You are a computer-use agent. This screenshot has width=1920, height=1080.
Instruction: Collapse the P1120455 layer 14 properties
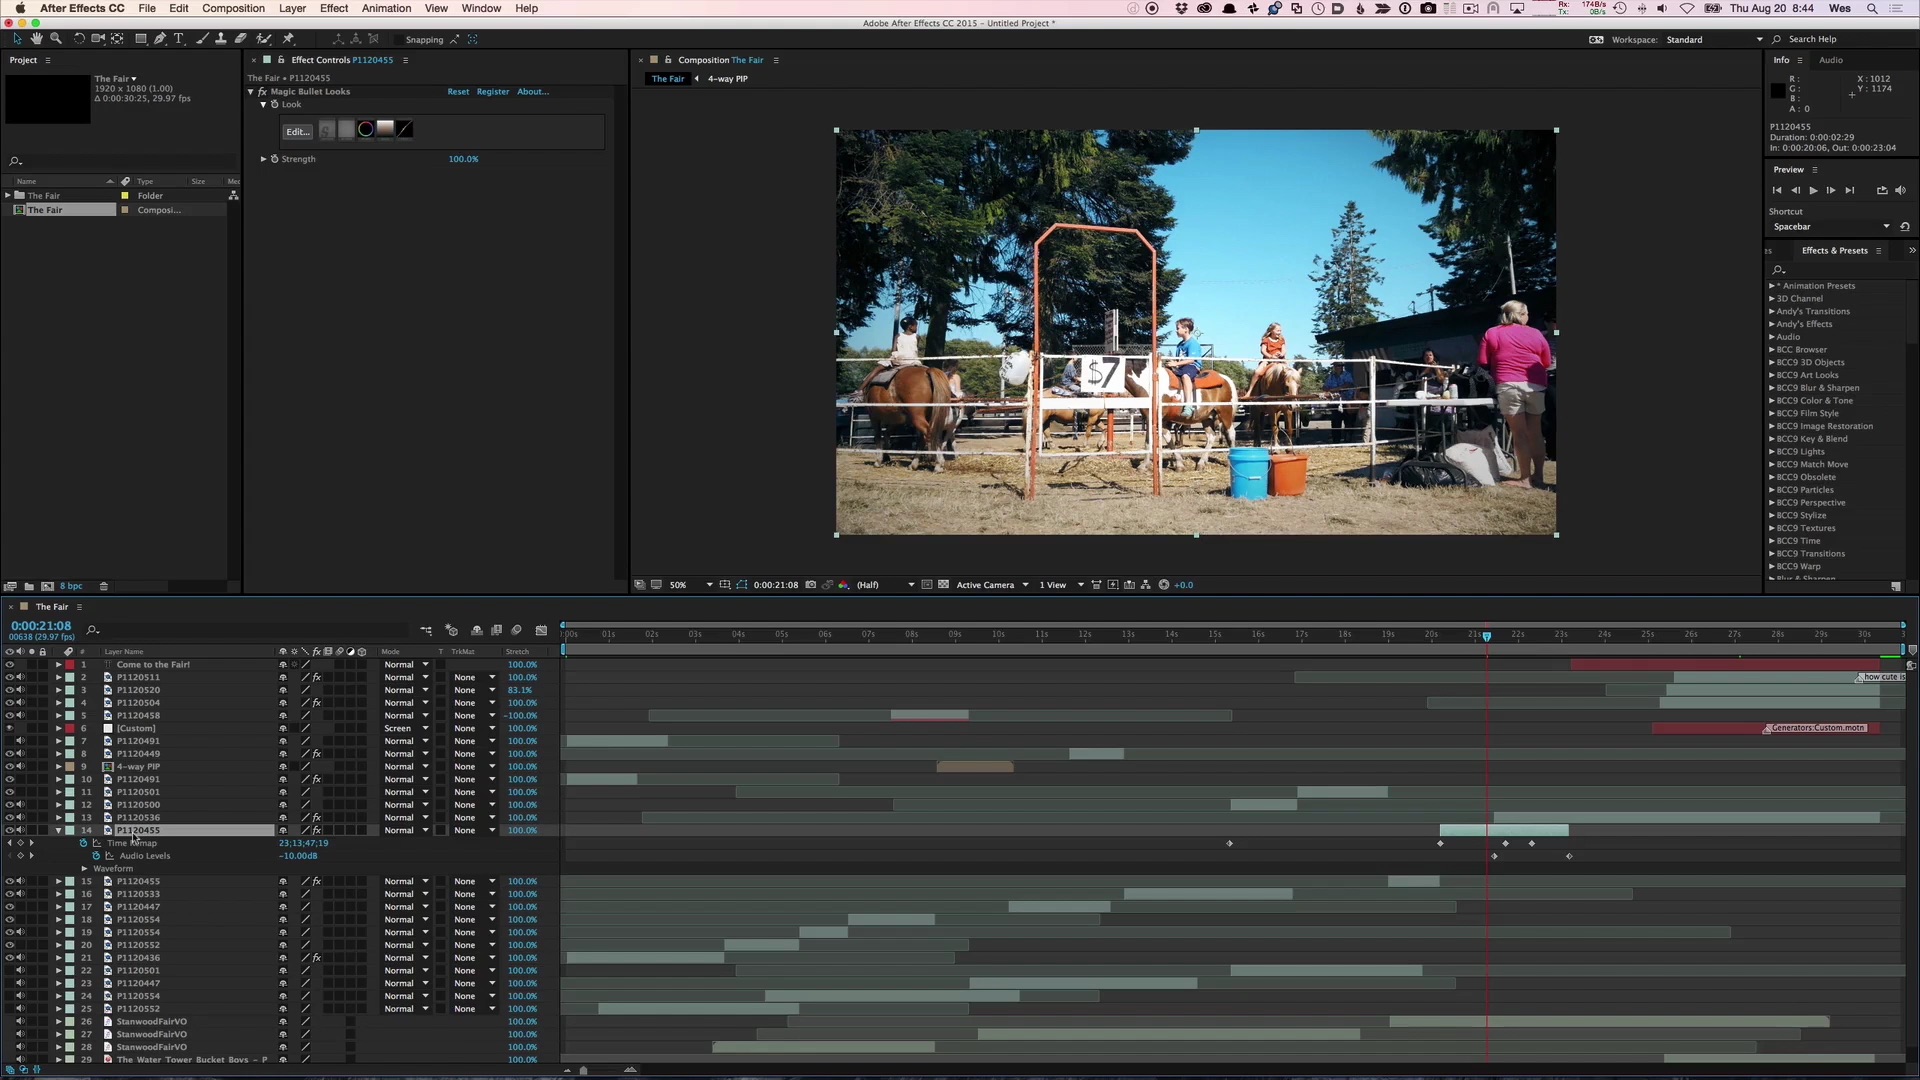(x=58, y=830)
